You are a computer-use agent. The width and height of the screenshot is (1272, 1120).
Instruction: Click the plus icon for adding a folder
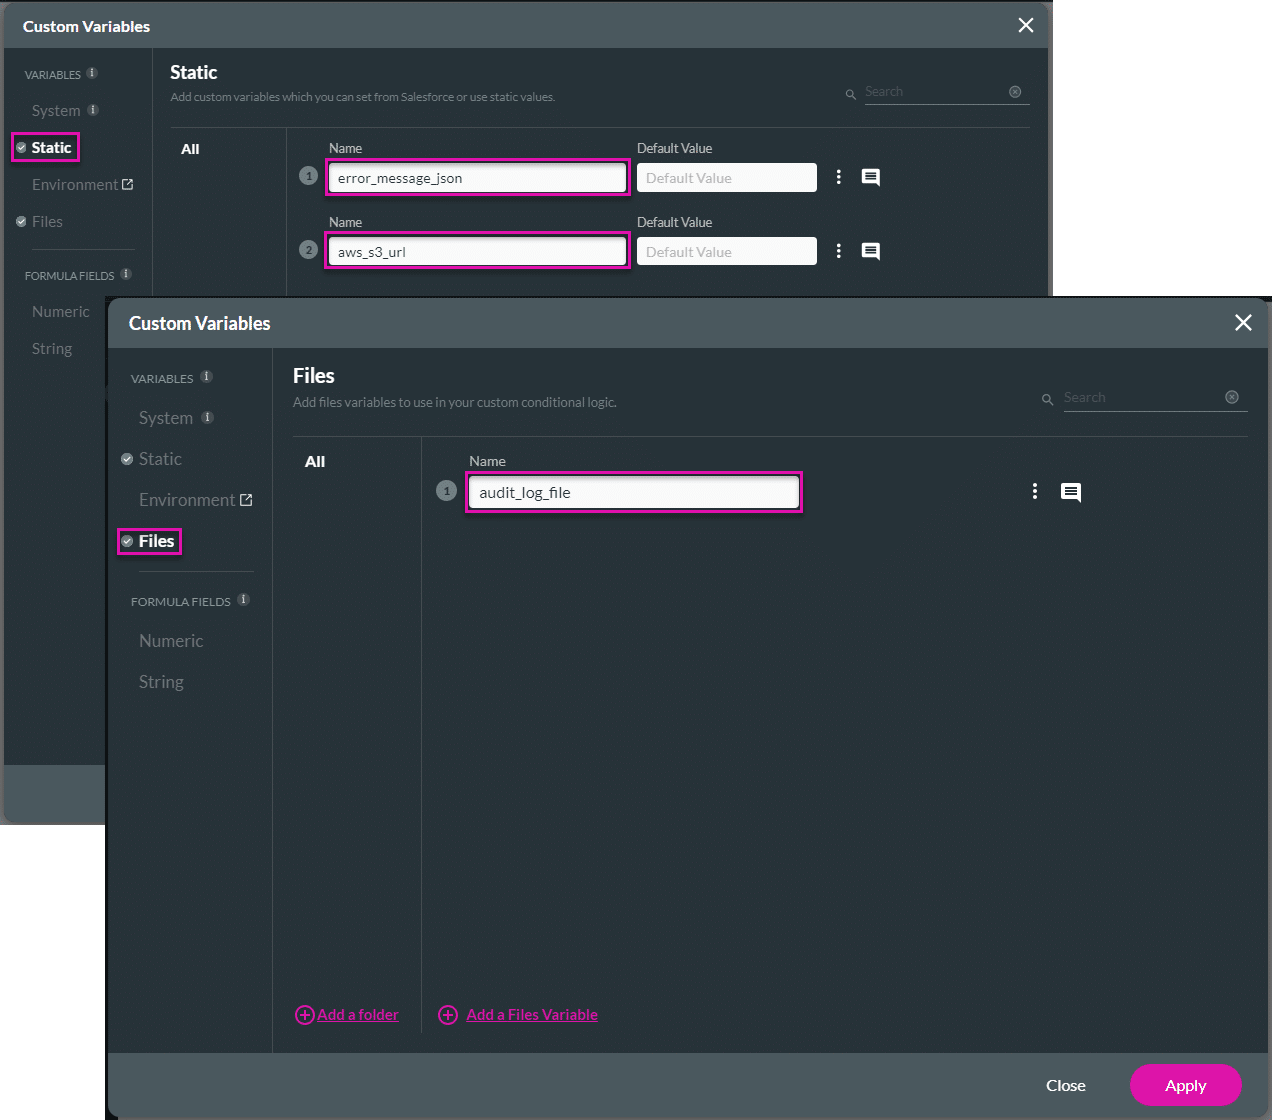pyautogui.click(x=304, y=1015)
